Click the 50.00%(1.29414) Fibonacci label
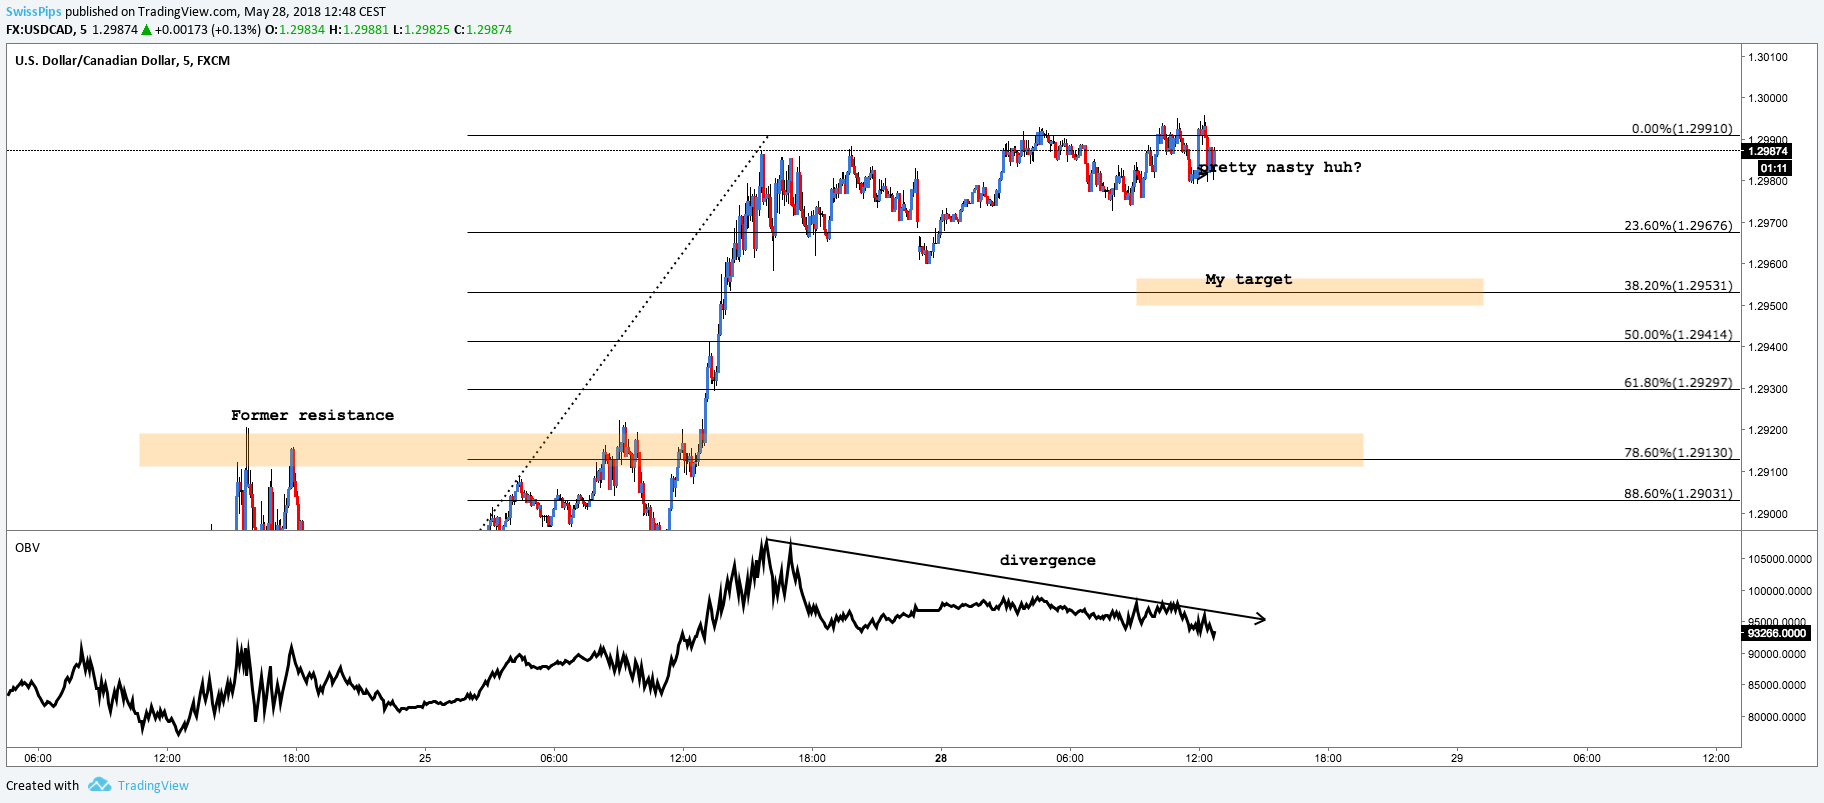This screenshot has height=803, width=1824. (1678, 335)
